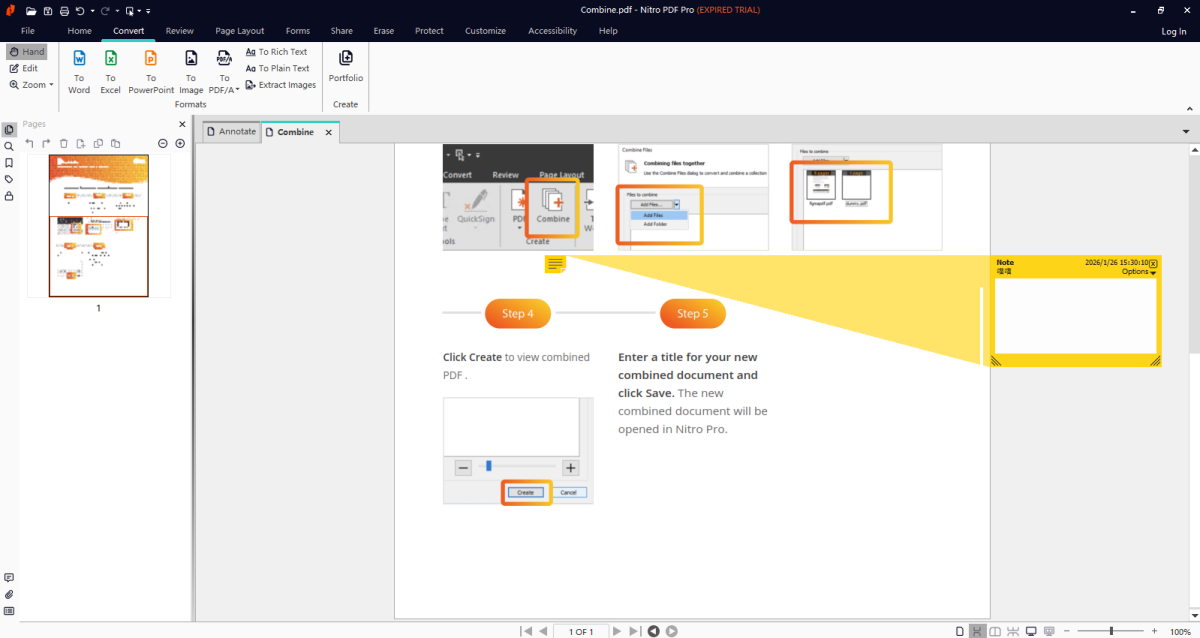Click Extract Images
The image size is (1200, 638).
point(281,85)
